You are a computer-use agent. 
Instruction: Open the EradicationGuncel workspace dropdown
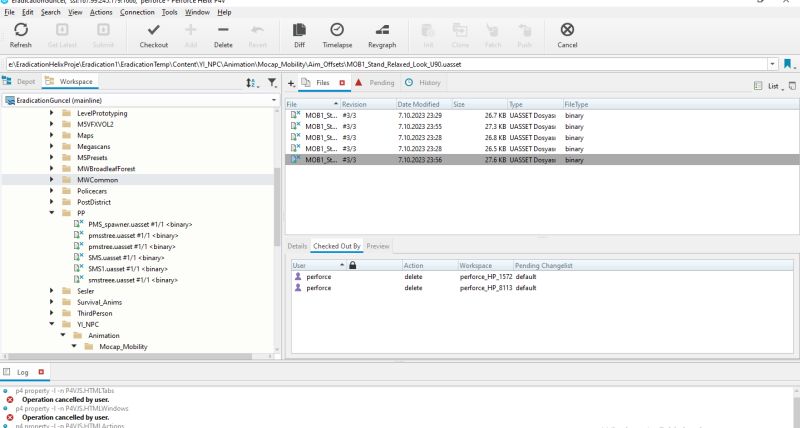(x=274, y=100)
